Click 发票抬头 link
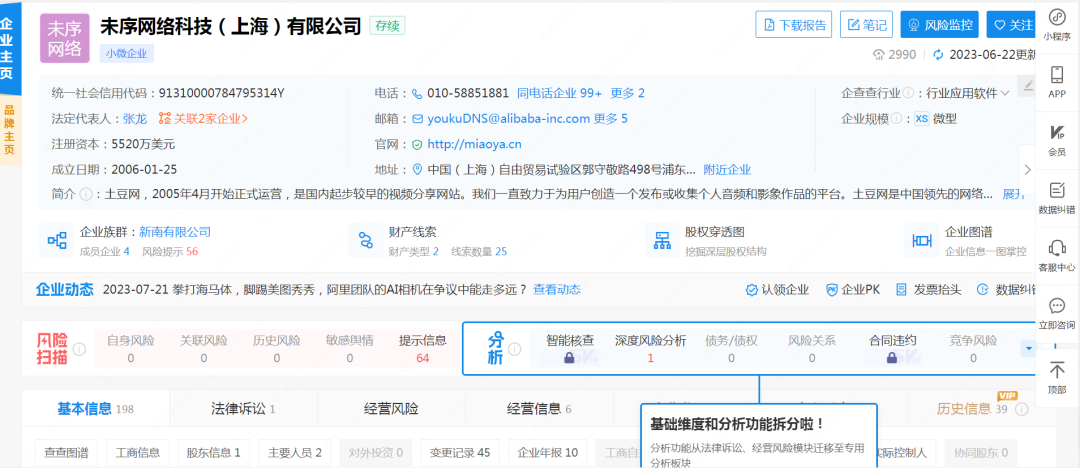The height and width of the screenshot is (468, 1080). [928, 289]
